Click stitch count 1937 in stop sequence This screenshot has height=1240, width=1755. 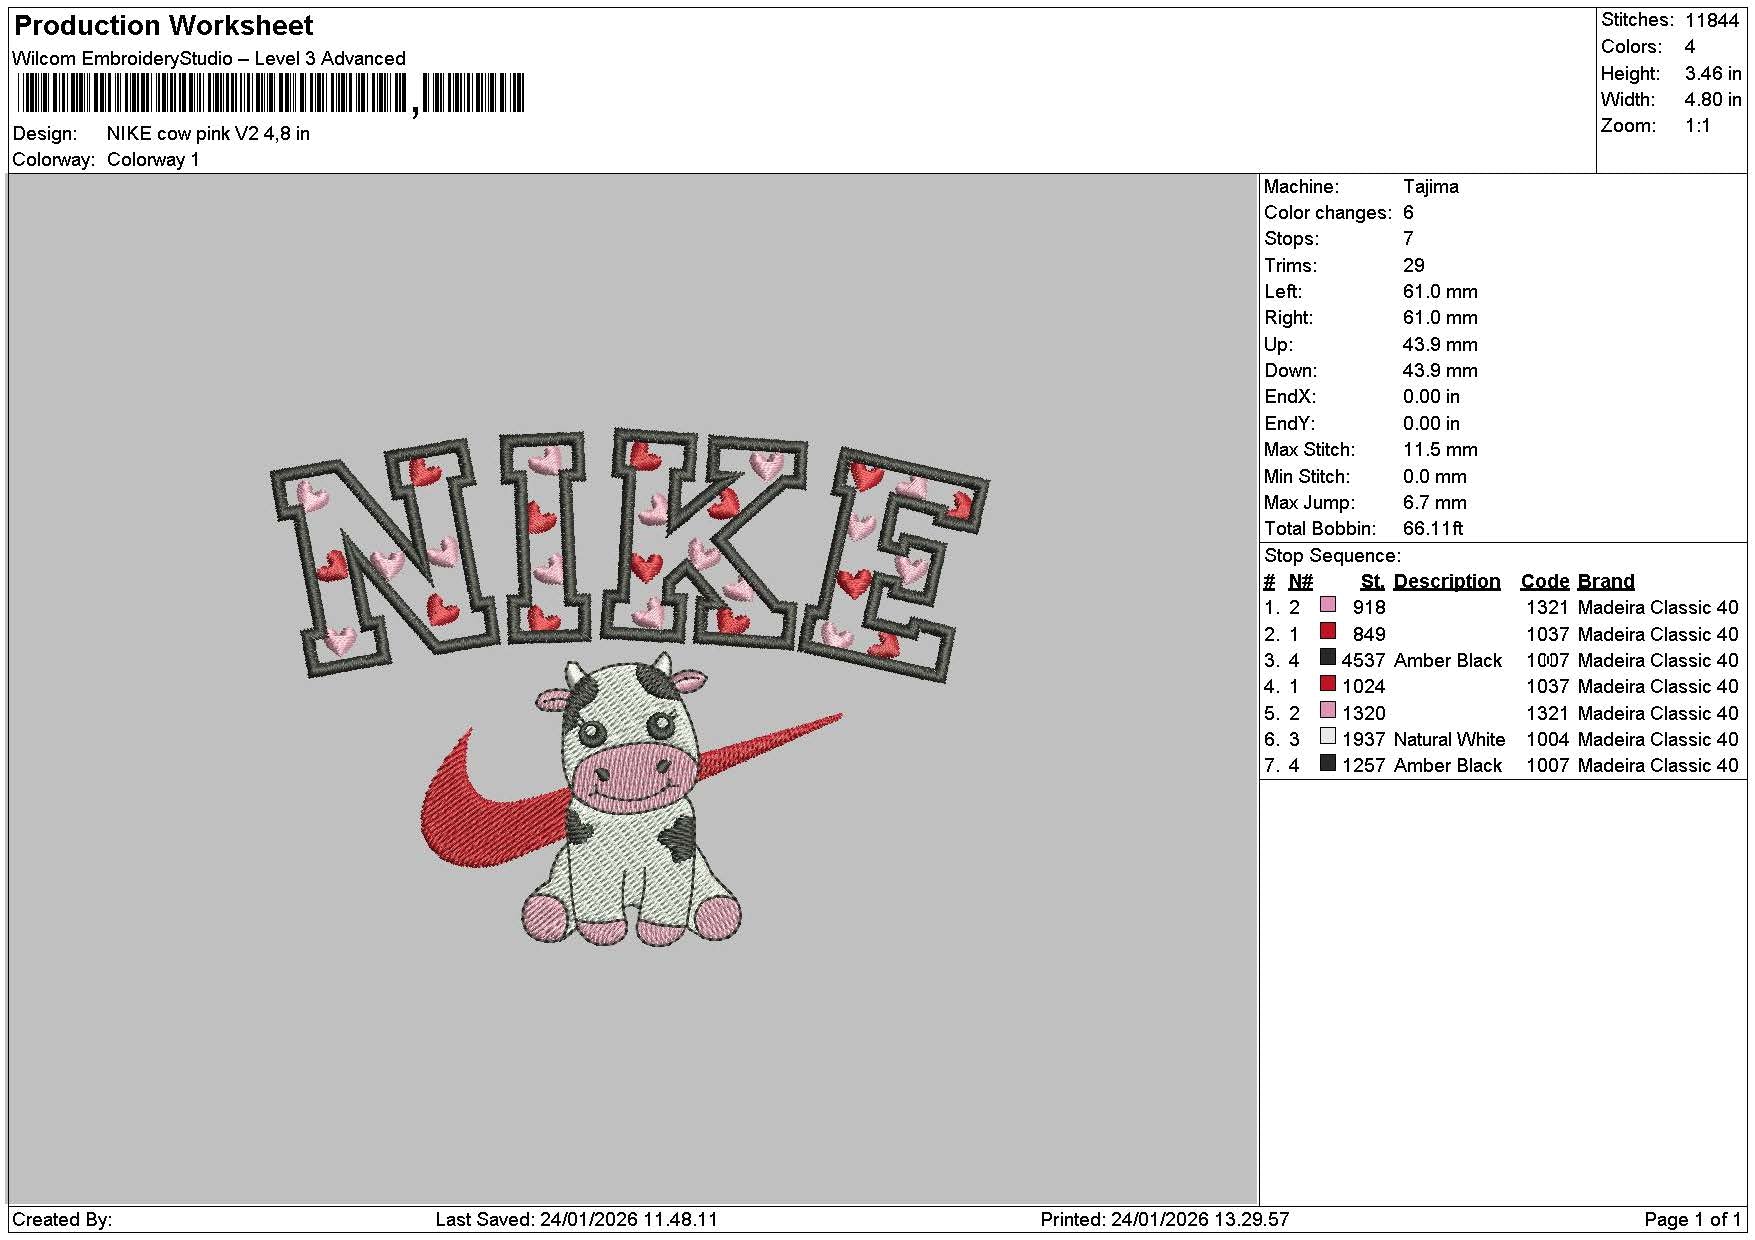point(1364,740)
